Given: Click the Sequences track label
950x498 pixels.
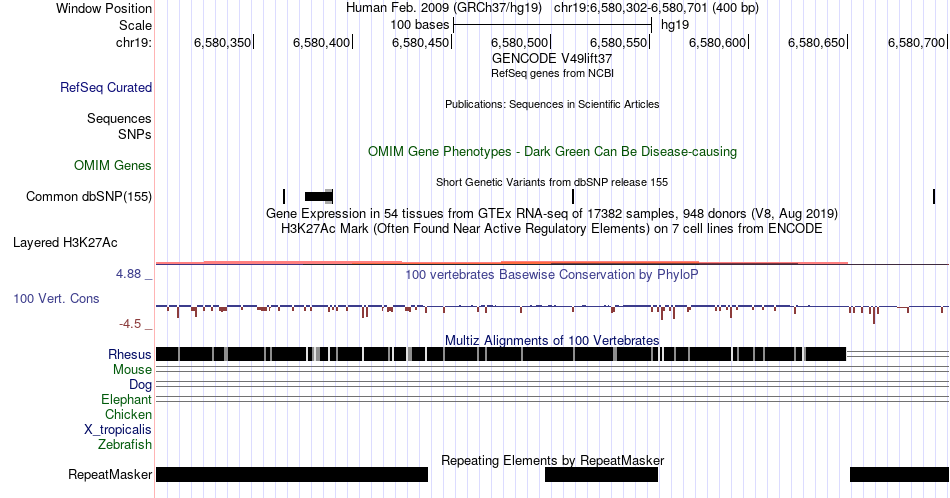Looking at the screenshot, I should click(119, 118).
